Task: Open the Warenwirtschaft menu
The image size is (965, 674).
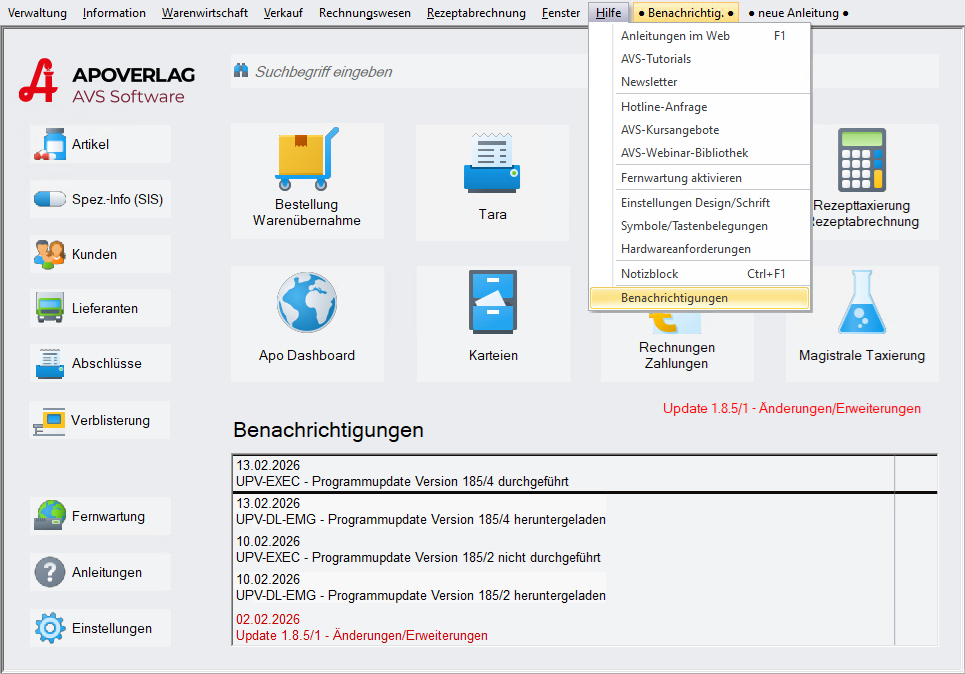Action: coord(205,13)
